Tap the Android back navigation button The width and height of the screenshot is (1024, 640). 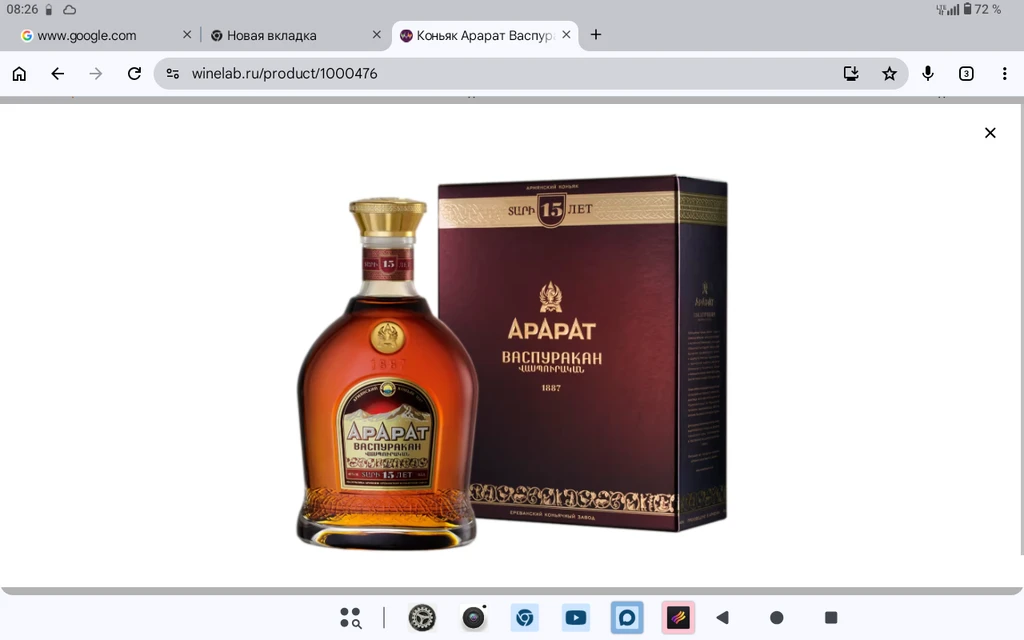point(722,618)
